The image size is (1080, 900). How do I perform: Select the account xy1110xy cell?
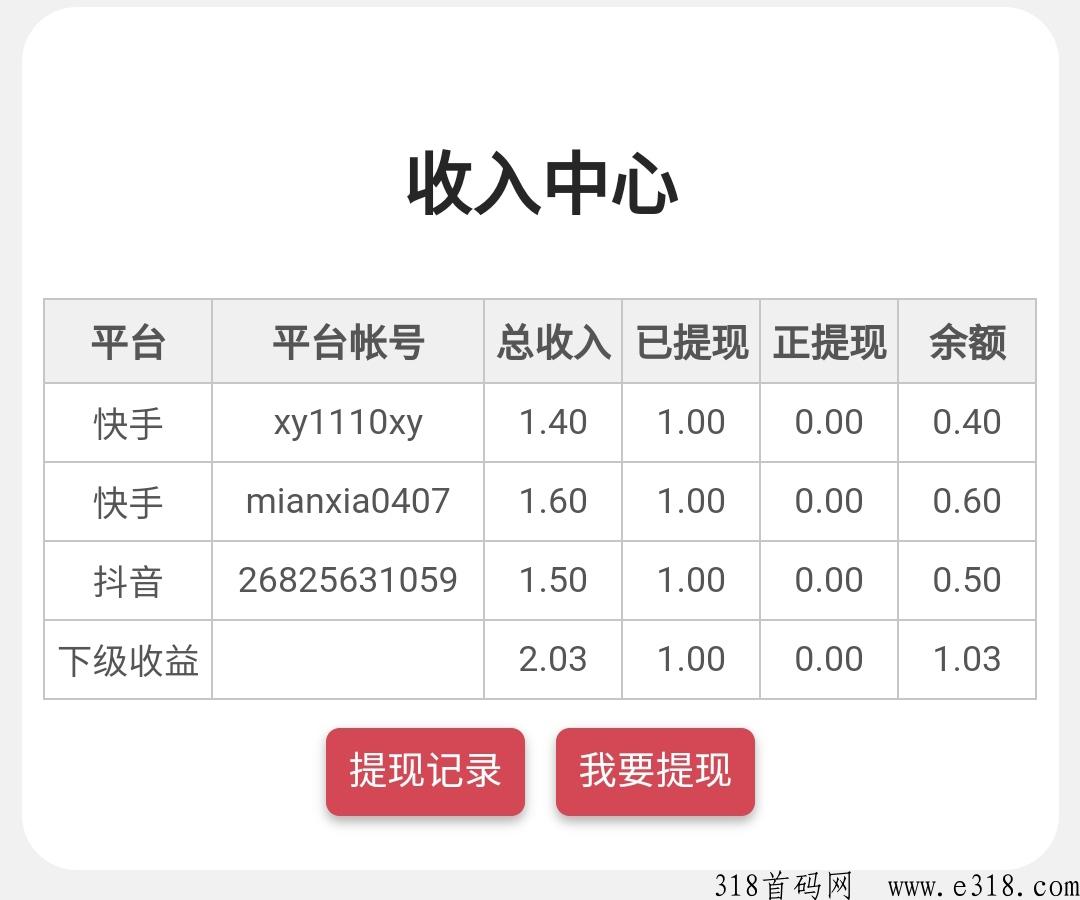click(x=347, y=422)
